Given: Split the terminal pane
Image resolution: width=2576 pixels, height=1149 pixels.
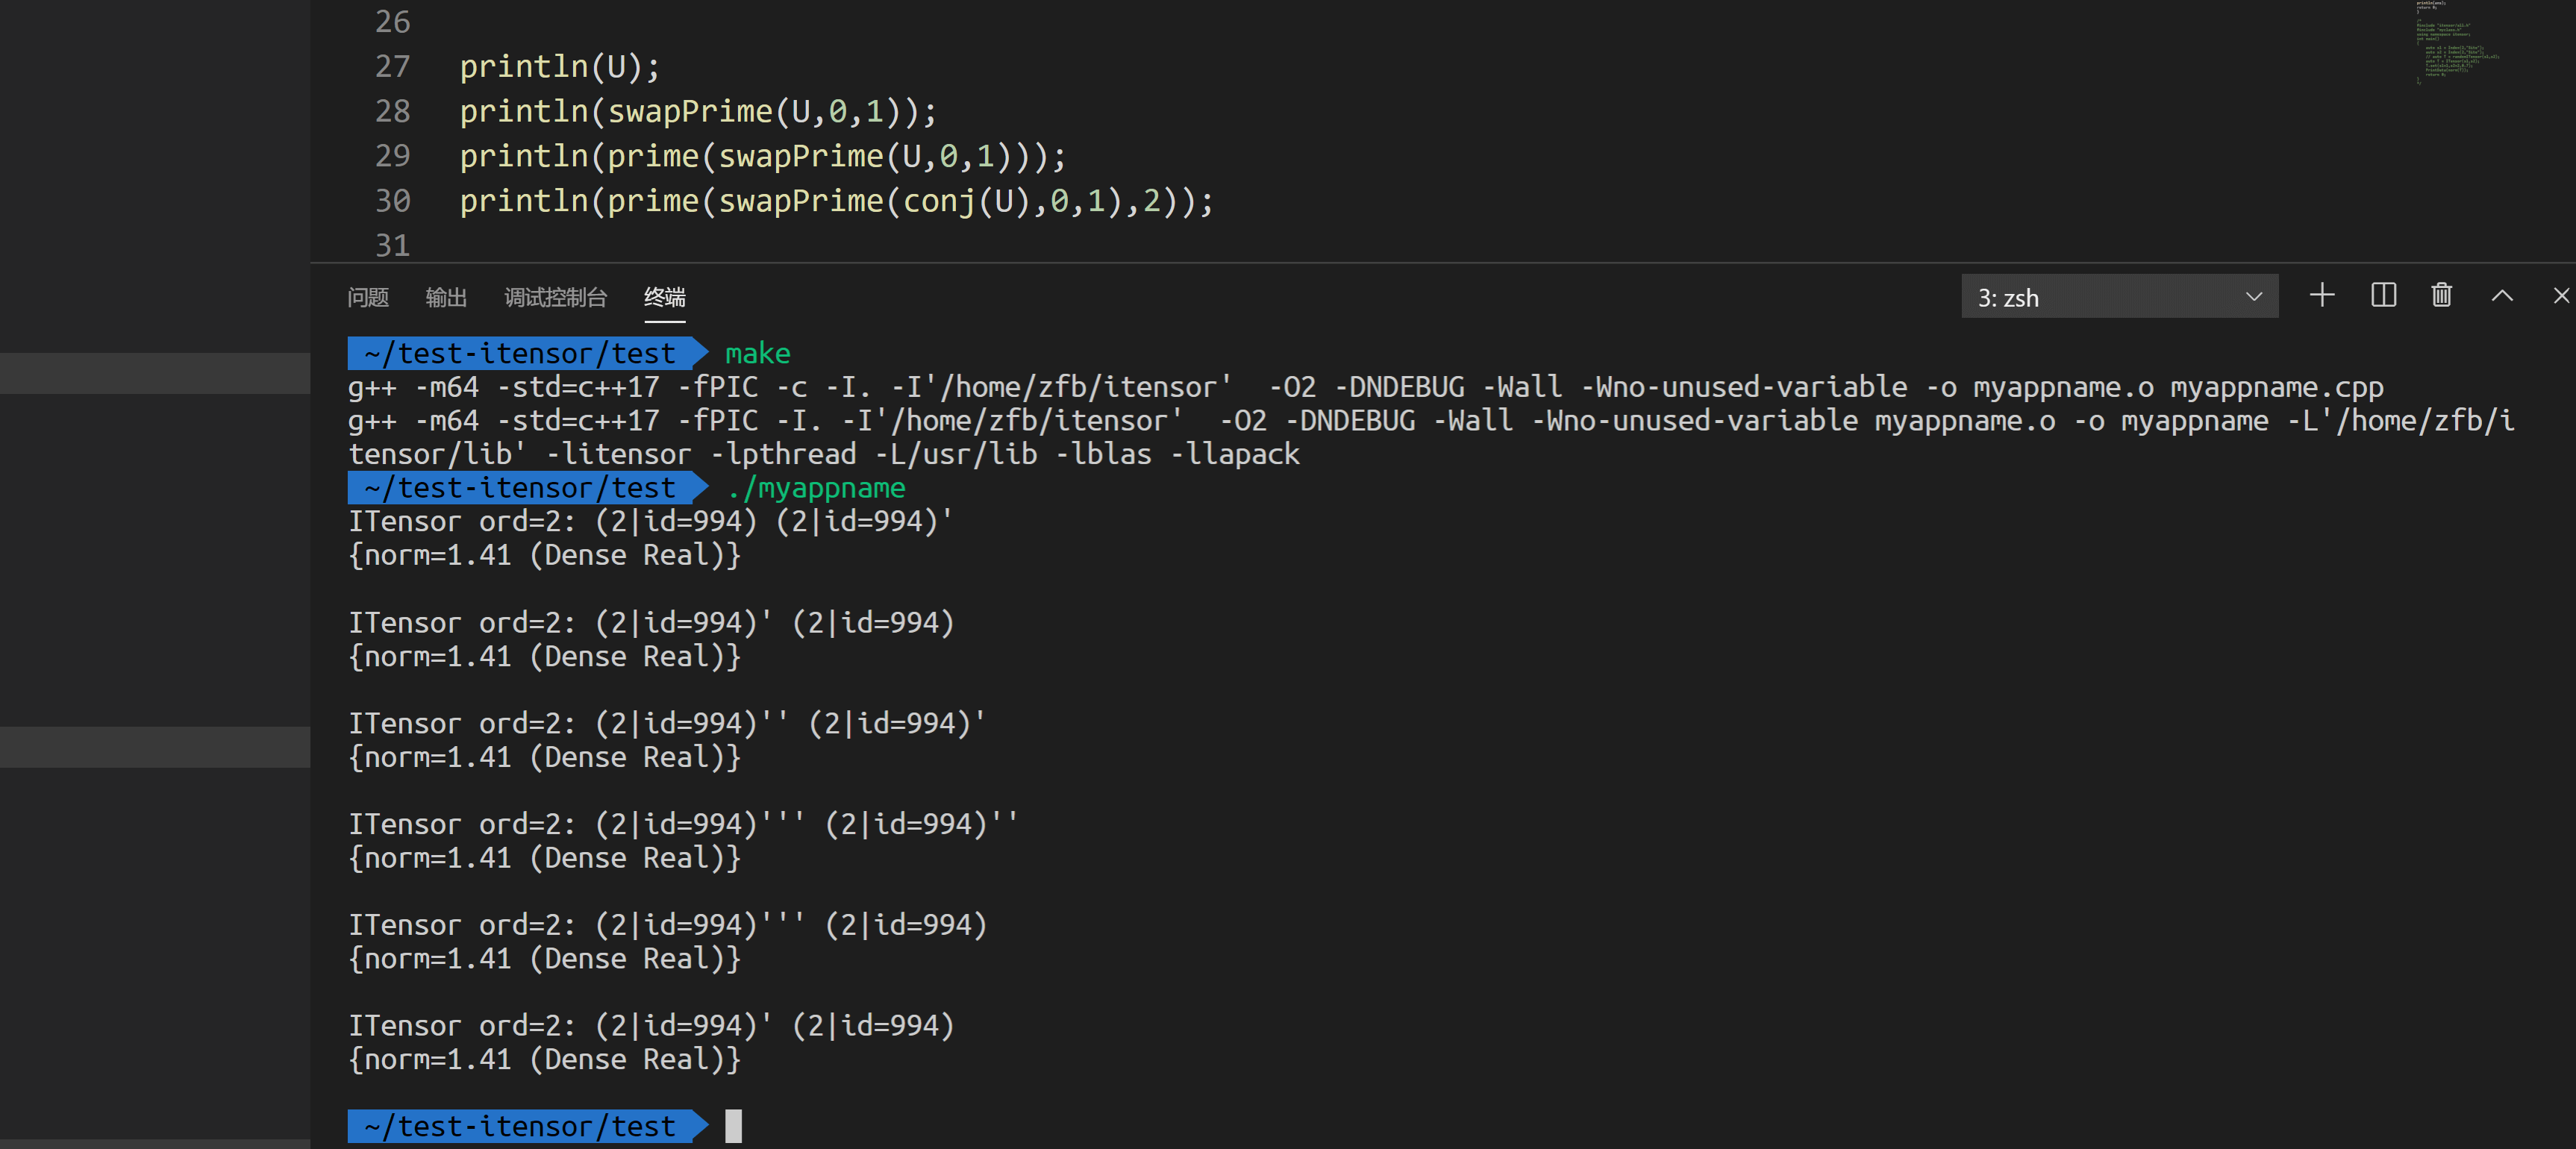Looking at the screenshot, I should pyautogui.click(x=2383, y=296).
